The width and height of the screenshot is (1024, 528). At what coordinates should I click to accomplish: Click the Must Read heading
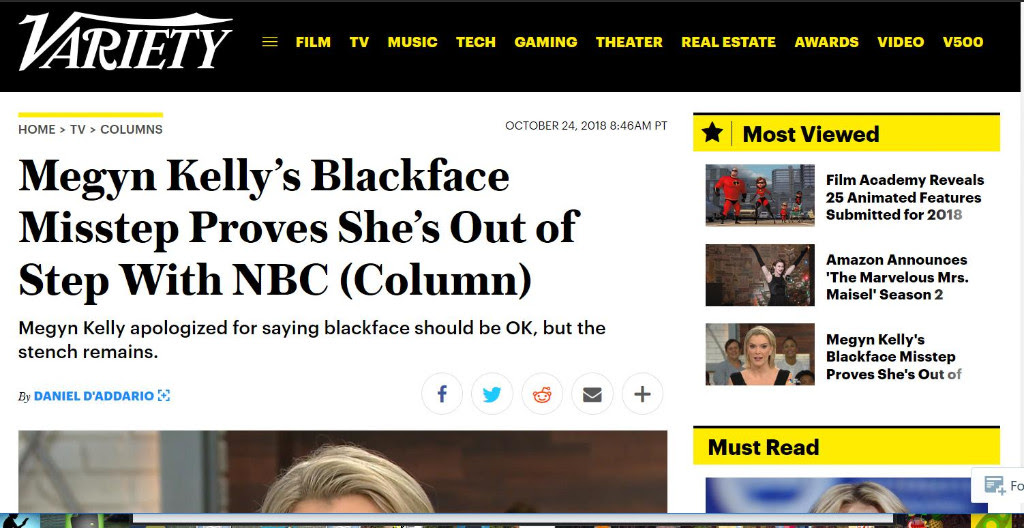click(x=763, y=447)
